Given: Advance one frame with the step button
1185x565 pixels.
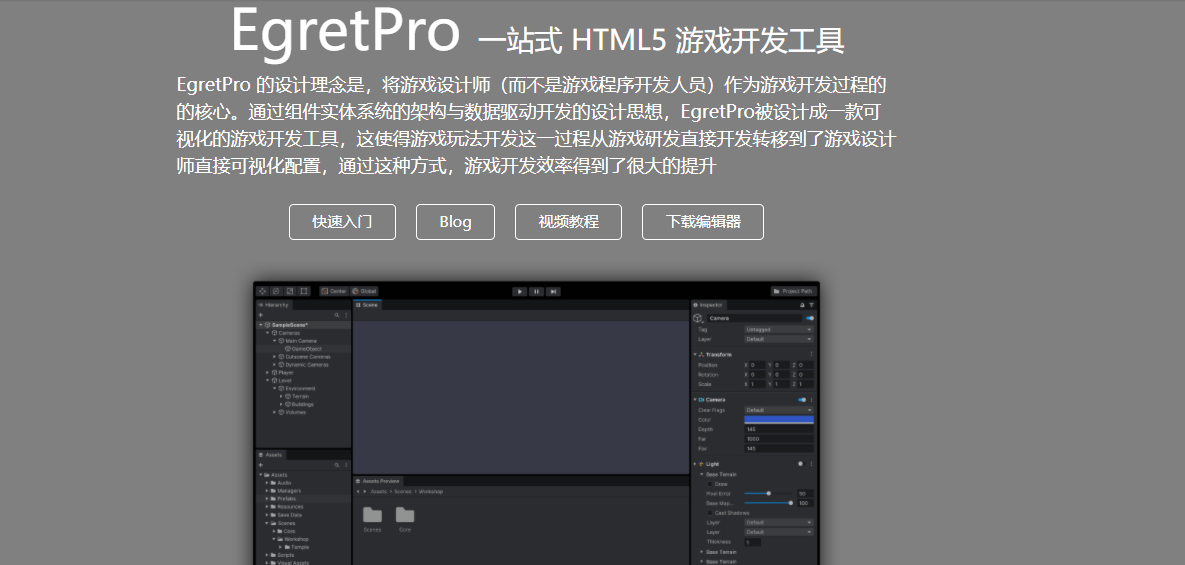Looking at the screenshot, I should click(x=553, y=292).
